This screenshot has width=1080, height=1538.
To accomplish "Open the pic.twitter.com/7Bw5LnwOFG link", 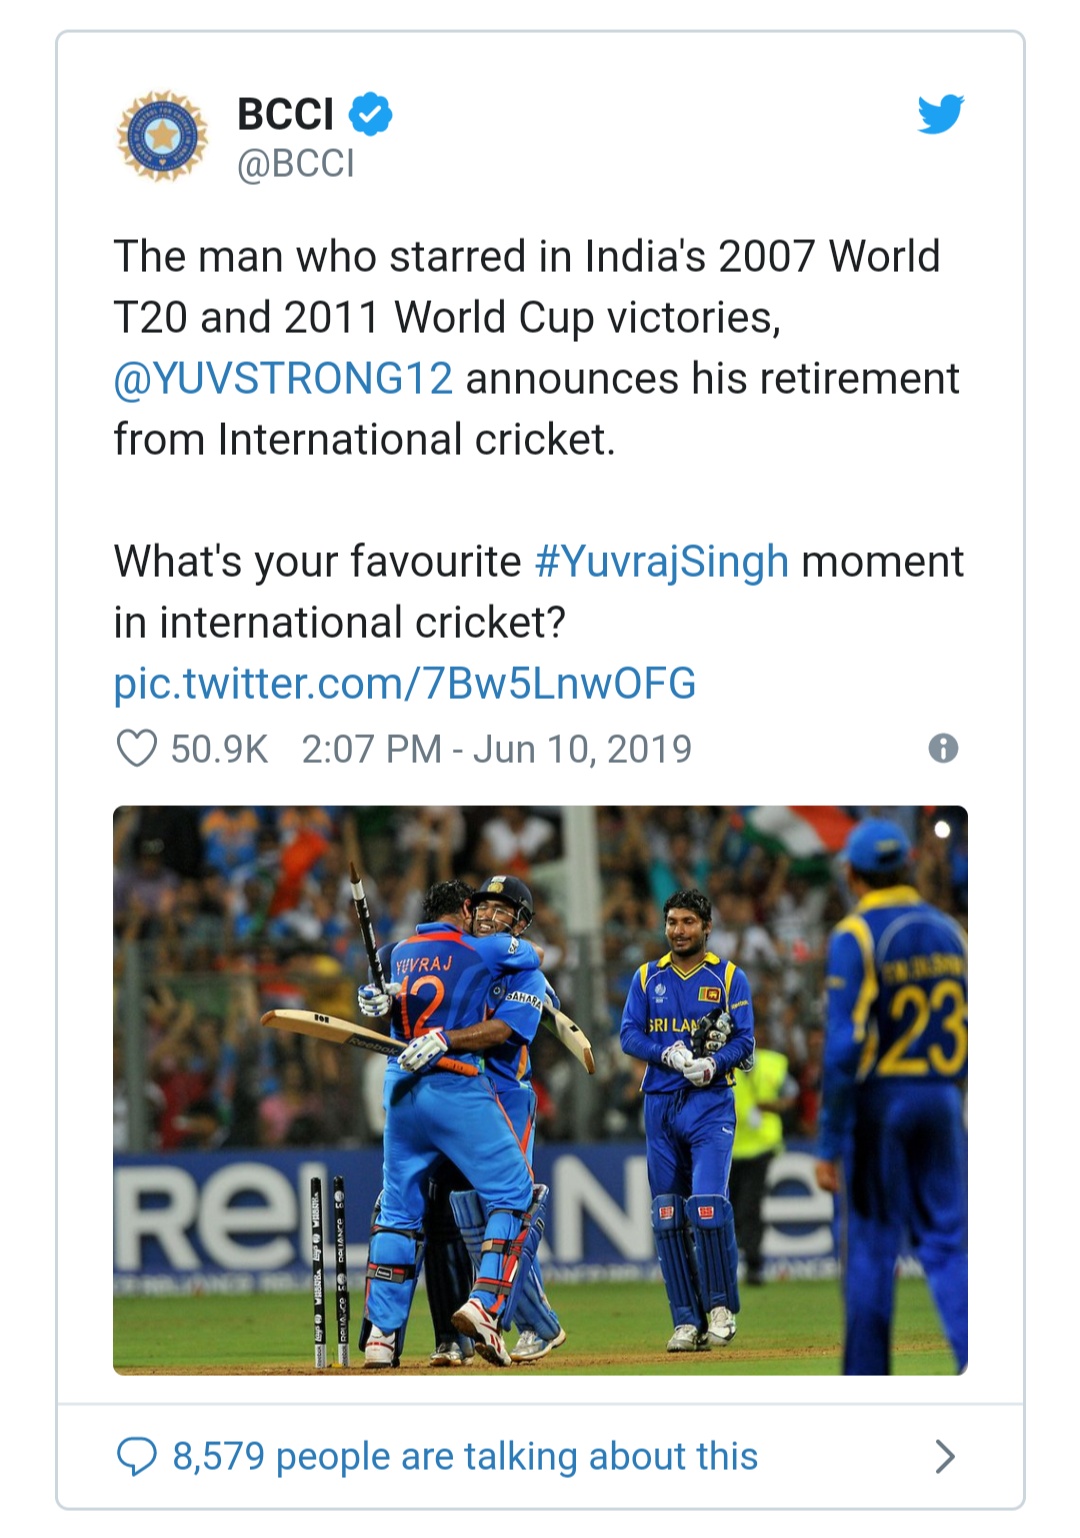I will [x=404, y=684].
